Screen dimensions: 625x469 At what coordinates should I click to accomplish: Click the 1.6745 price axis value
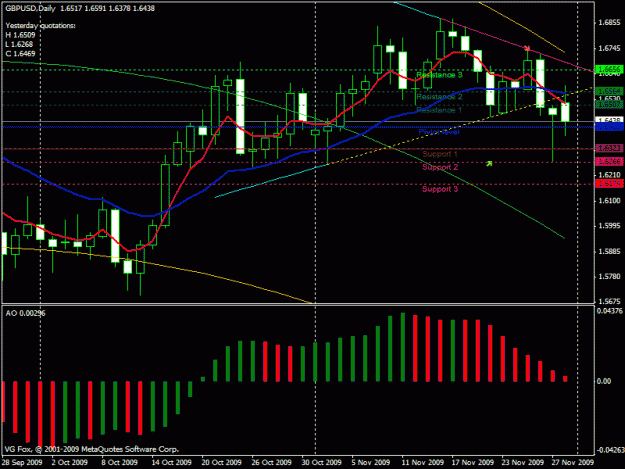[x=610, y=48]
